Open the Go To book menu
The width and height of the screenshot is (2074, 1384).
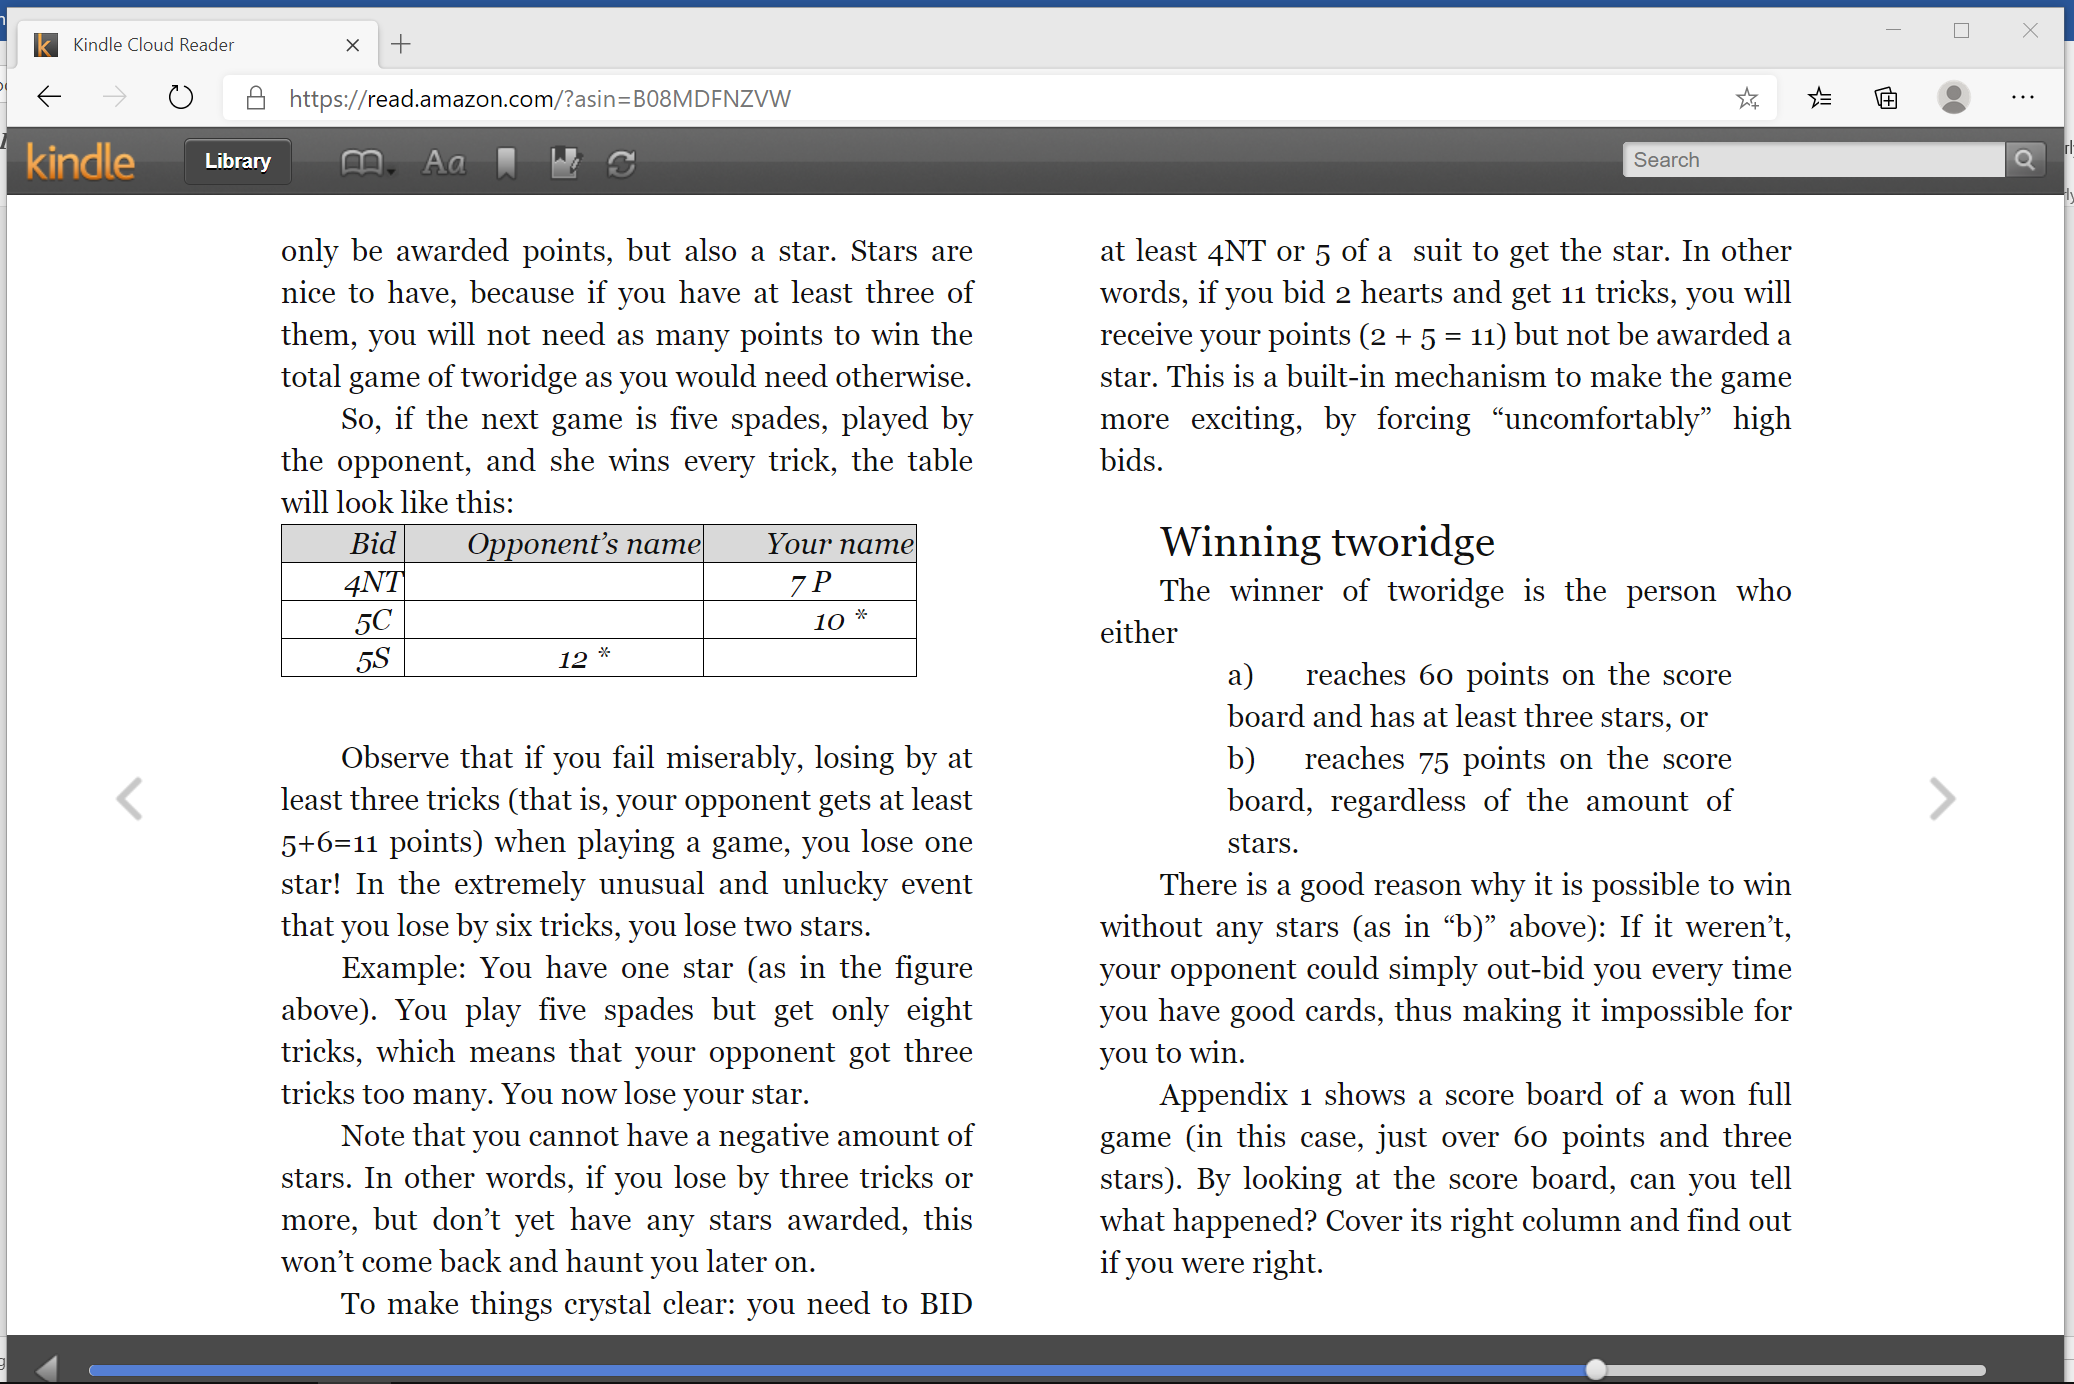[367, 162]
